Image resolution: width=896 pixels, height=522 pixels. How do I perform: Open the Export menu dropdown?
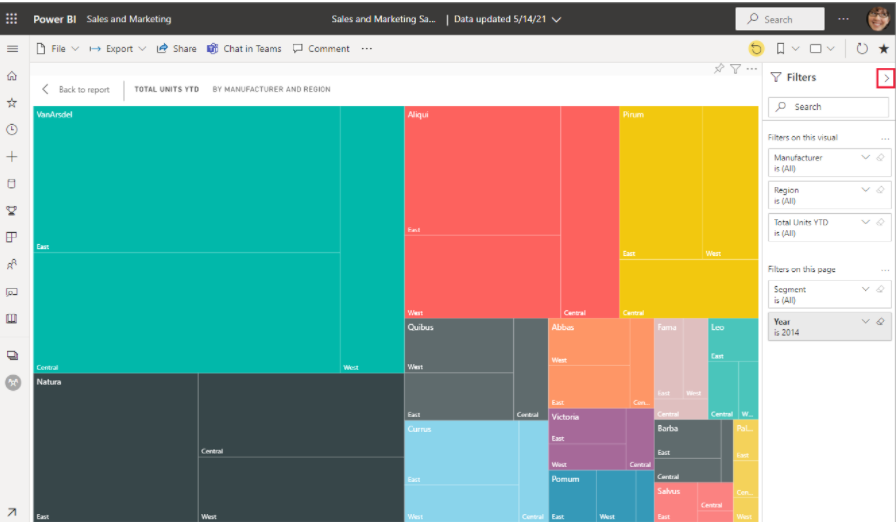point(118,49)
